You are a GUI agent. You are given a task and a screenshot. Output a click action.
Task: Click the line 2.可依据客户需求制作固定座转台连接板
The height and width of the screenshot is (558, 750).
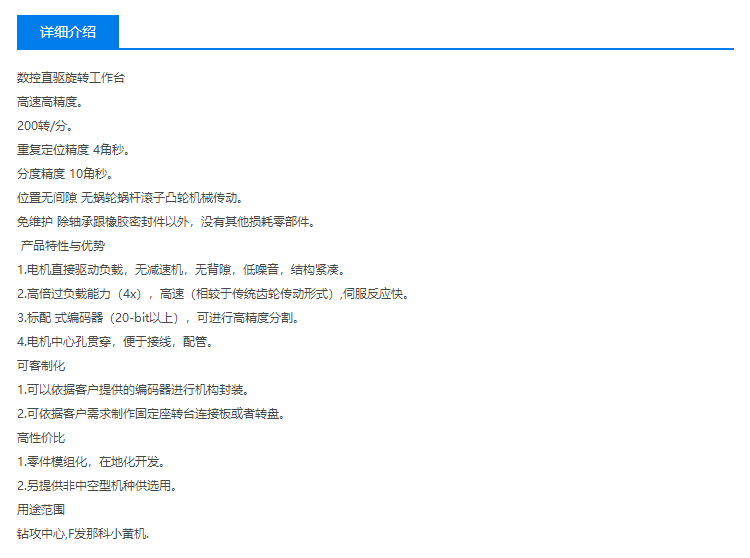tap(151, 414)
